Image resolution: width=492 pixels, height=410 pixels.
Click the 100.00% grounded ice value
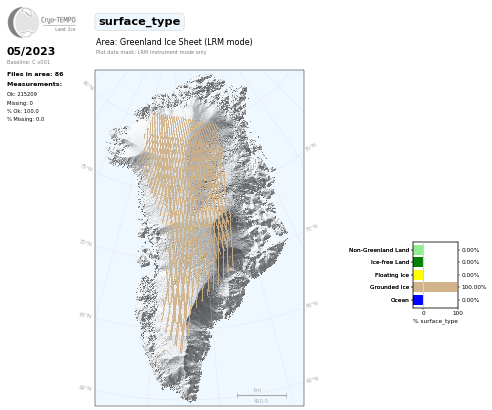(x=474, y=287)
